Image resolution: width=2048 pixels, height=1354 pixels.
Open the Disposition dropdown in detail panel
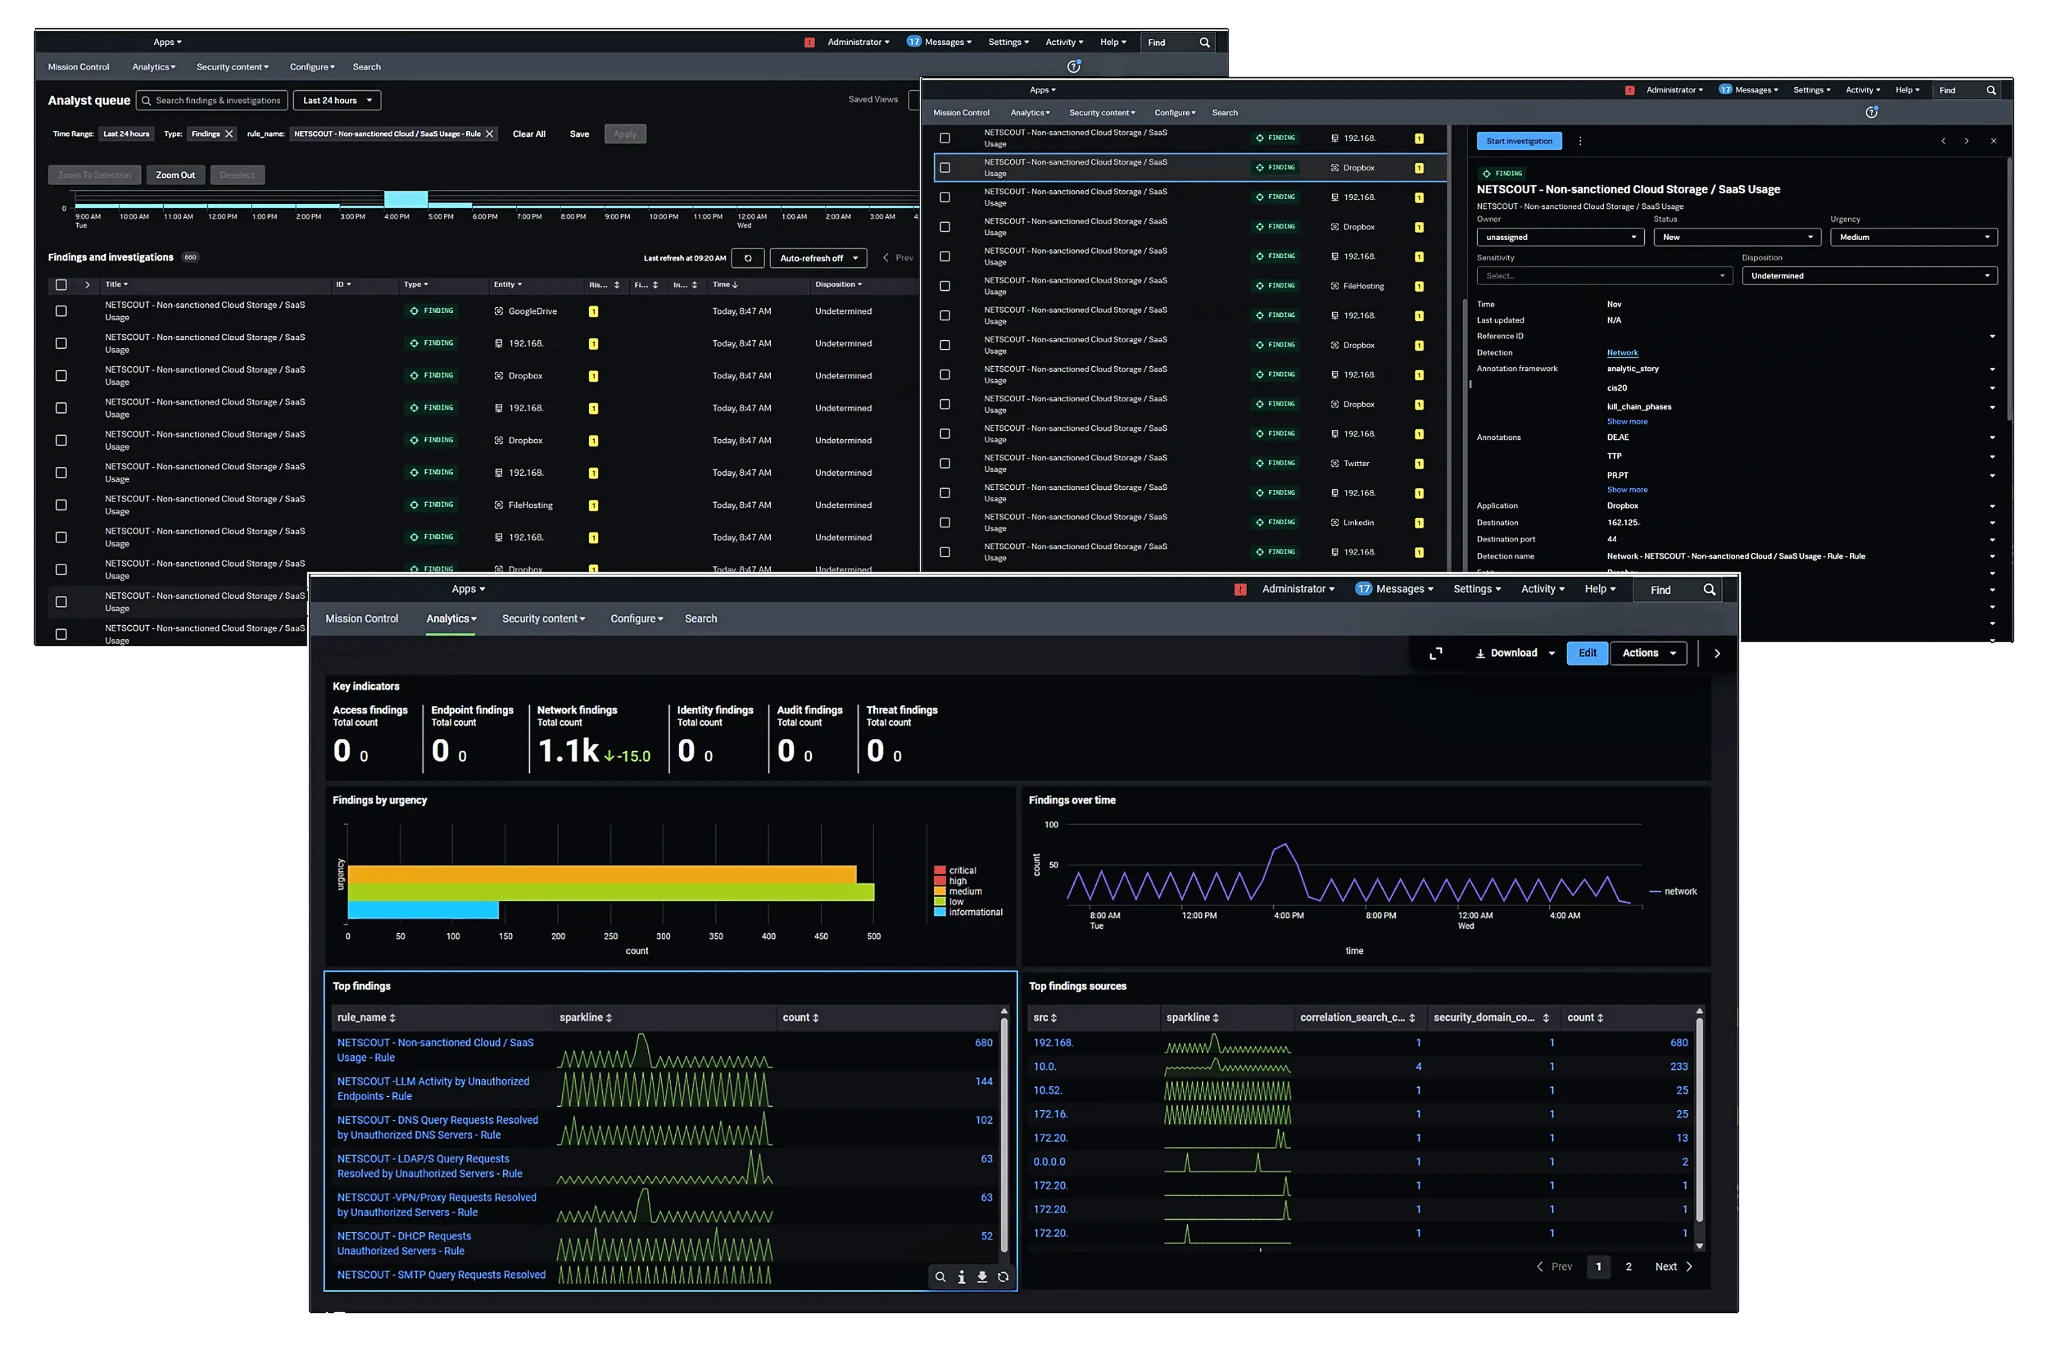pyautogui.click(x=1870, y=276)
